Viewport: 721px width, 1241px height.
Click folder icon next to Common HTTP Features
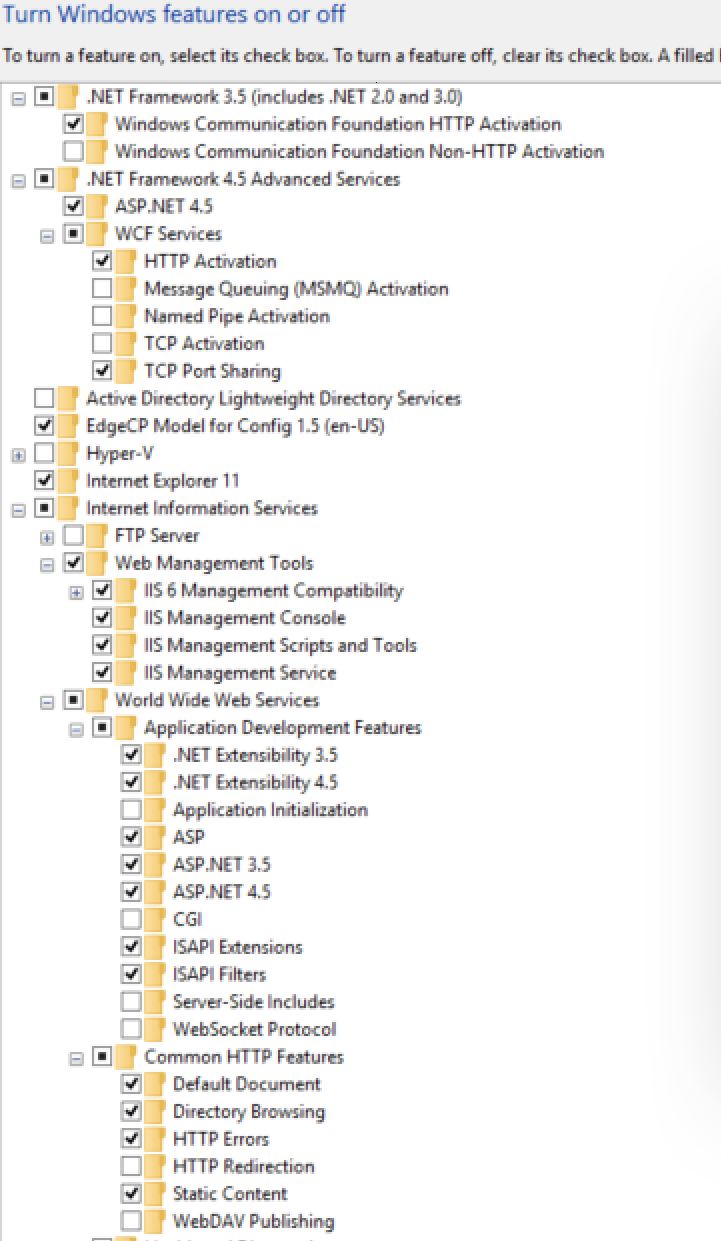tap(126, 1057)
